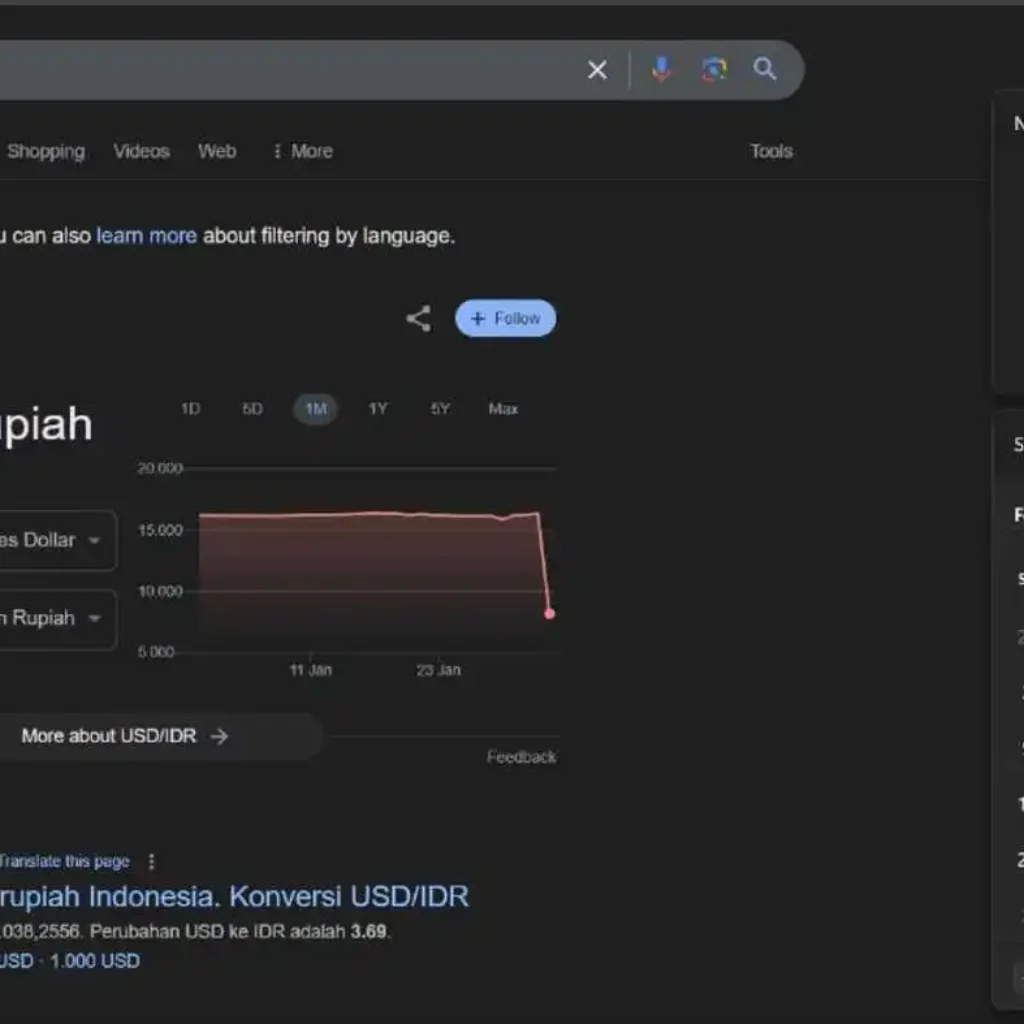Click the Follow button
This screenshot has width=1024, height=1024.
pos(505,317)
